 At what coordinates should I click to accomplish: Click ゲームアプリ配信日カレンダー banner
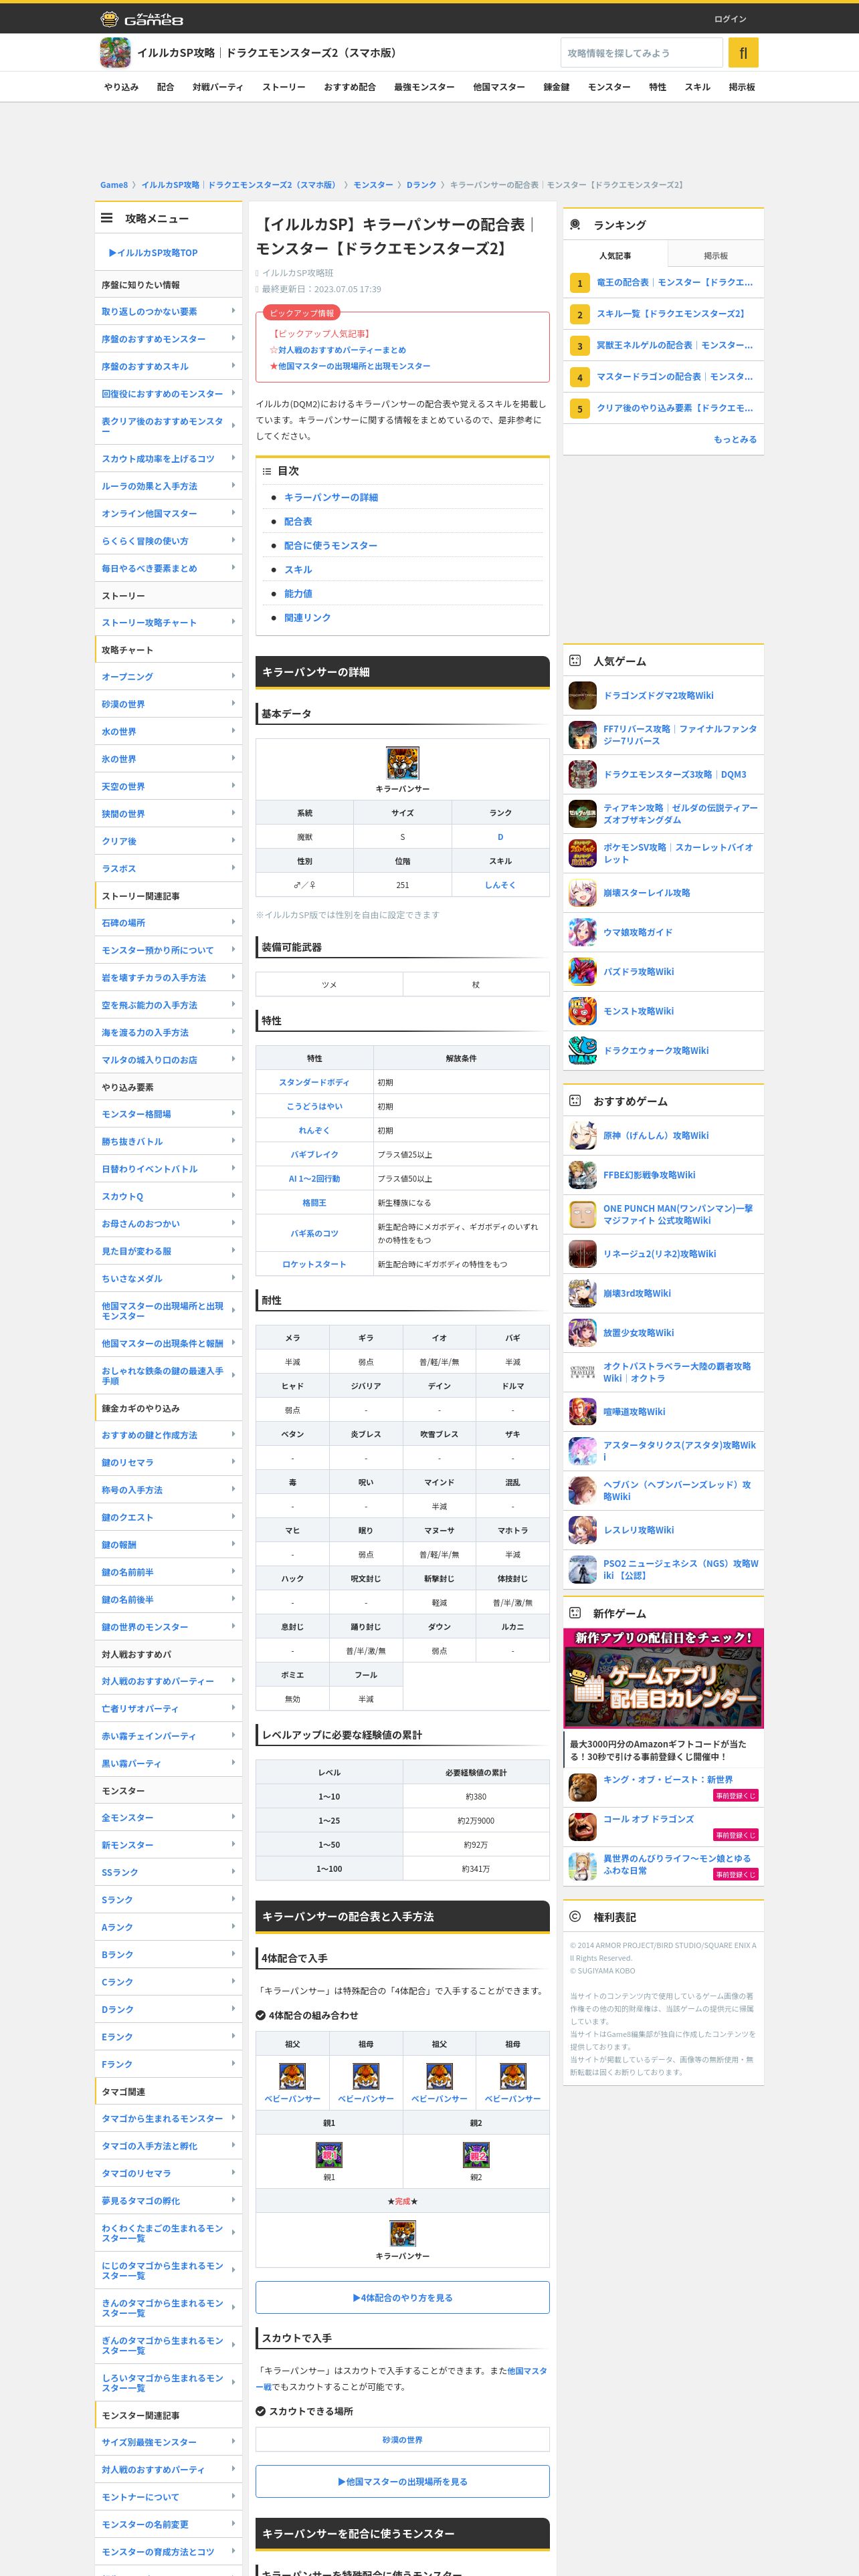coord(663,1679)
